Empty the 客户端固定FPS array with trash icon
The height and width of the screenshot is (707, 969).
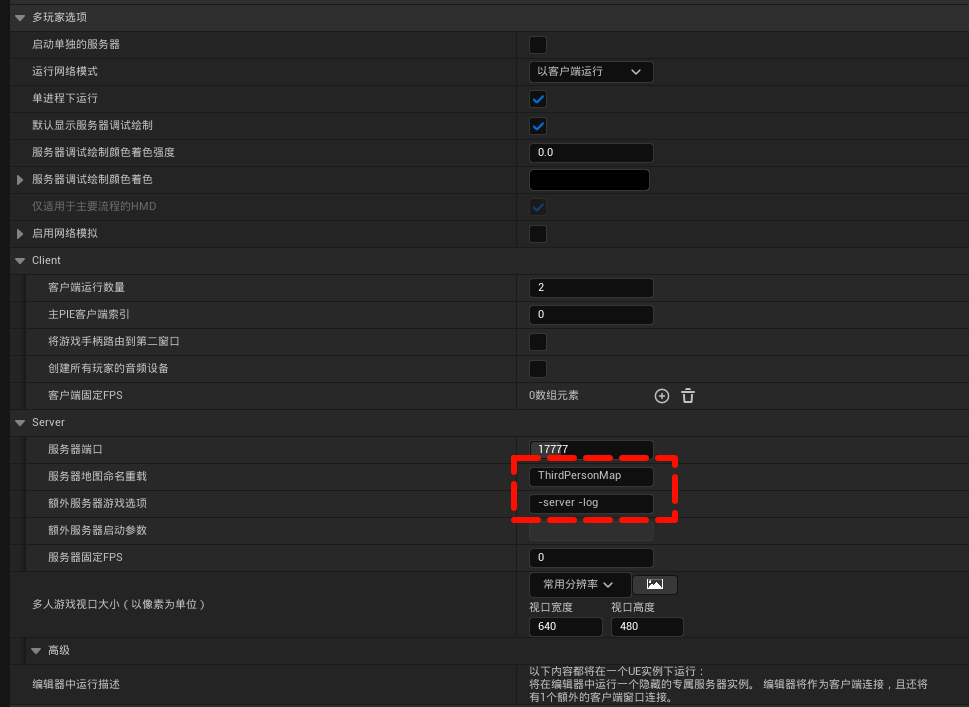pos(687,396)
